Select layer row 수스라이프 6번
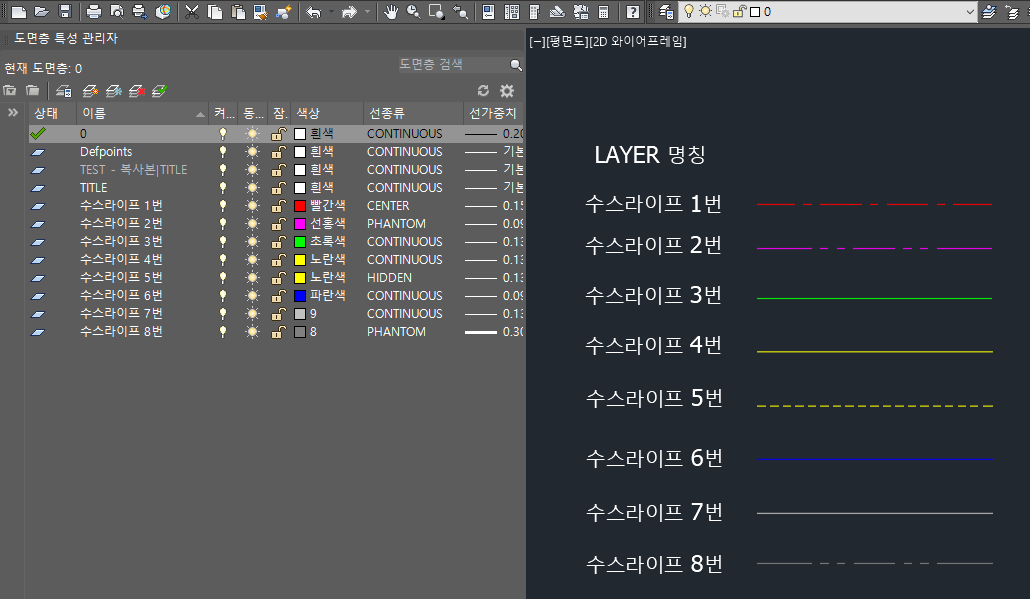The height and width of the screenshot is (599, 1030). (276, 296)
